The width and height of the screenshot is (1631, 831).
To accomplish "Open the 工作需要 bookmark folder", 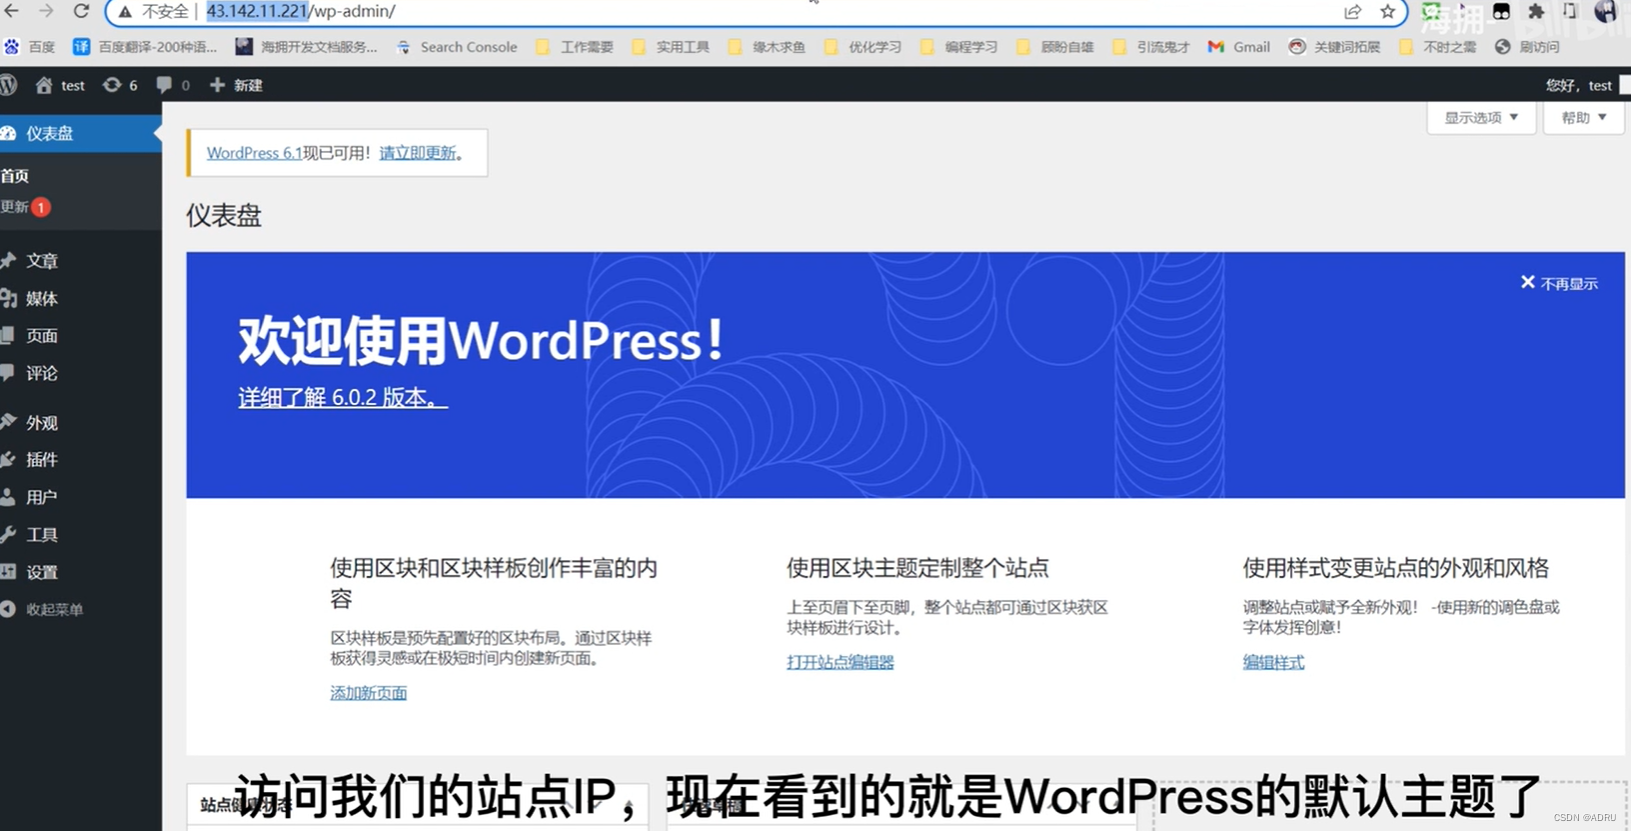I will click(575, 47).
